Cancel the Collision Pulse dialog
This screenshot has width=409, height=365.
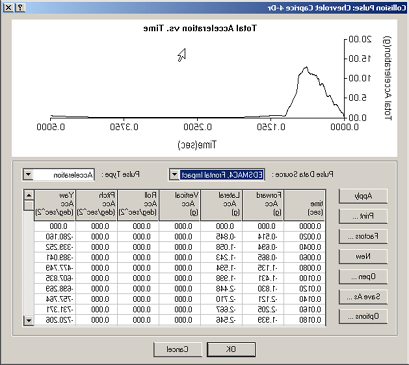click(x=178, y=349)
